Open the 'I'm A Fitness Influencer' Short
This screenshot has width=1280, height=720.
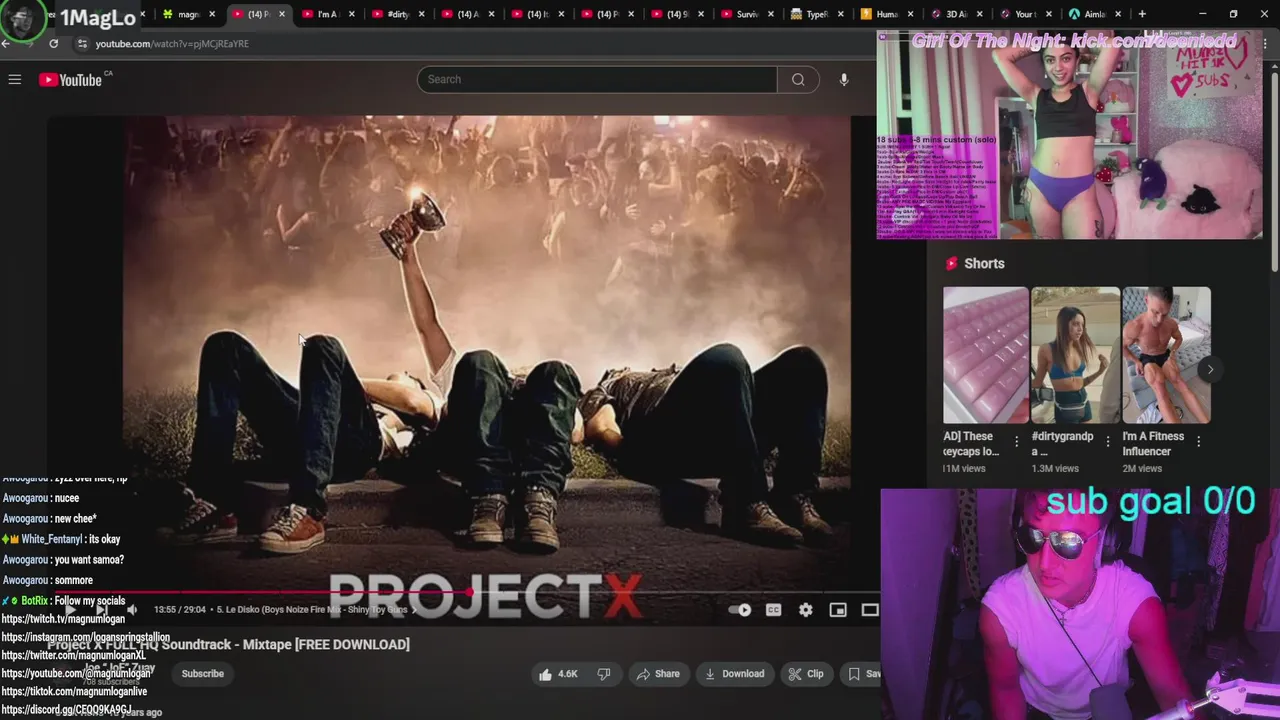(1166, 355)
